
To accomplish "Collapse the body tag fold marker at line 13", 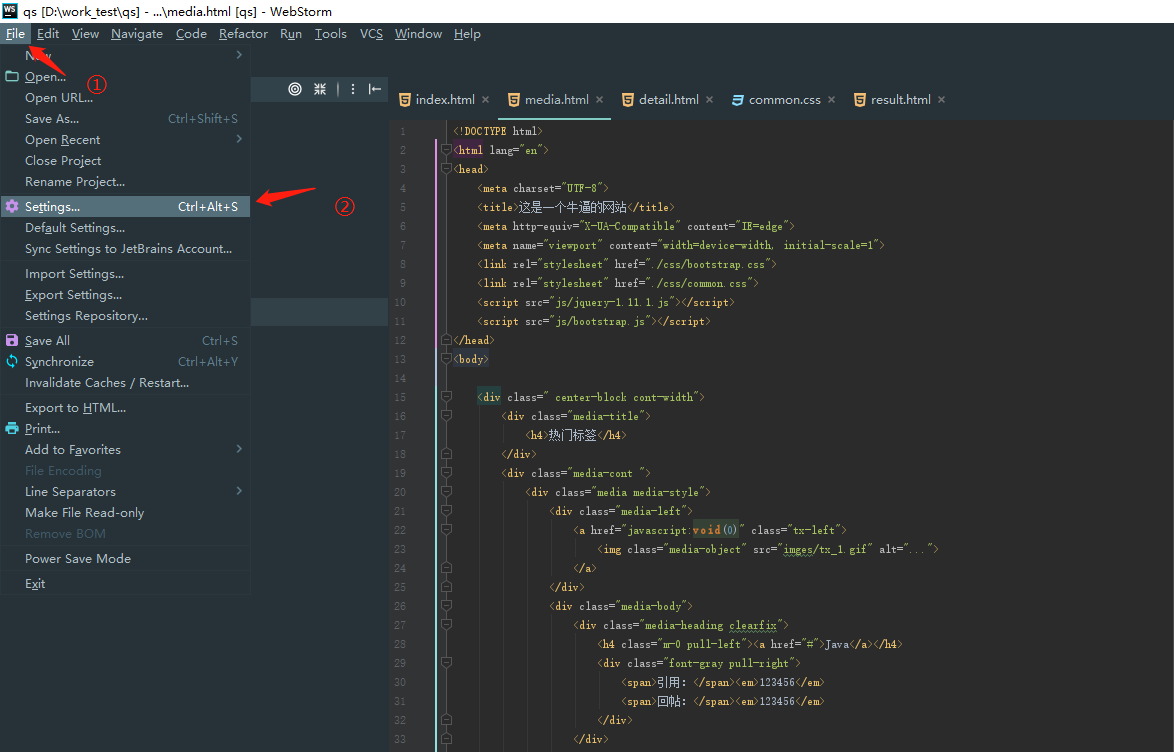I will 446,359.
